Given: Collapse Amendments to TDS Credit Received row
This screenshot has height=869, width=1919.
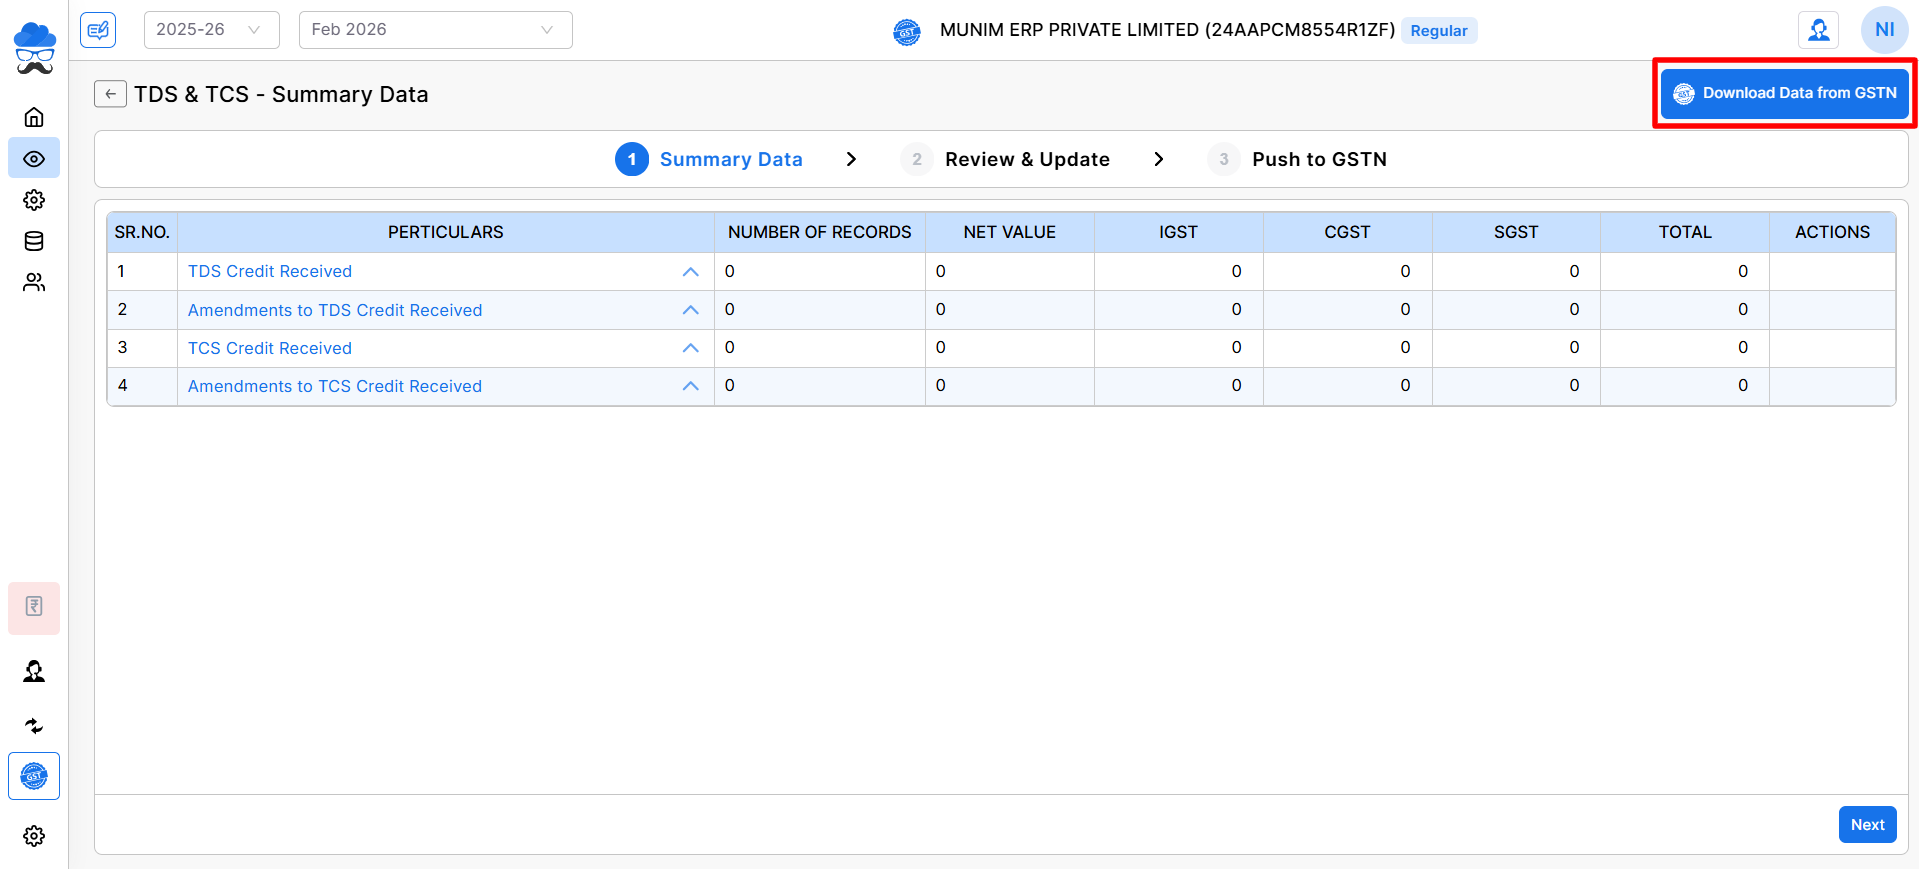Looking at the screenshot, I should tap(690, 310).
